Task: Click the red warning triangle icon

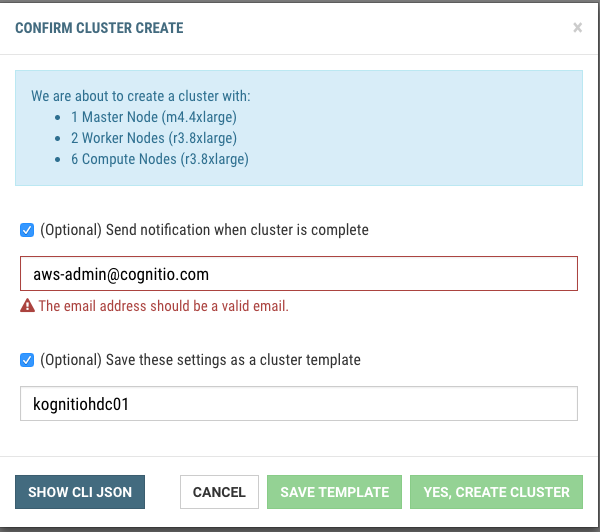Action: tap(27, 306)
